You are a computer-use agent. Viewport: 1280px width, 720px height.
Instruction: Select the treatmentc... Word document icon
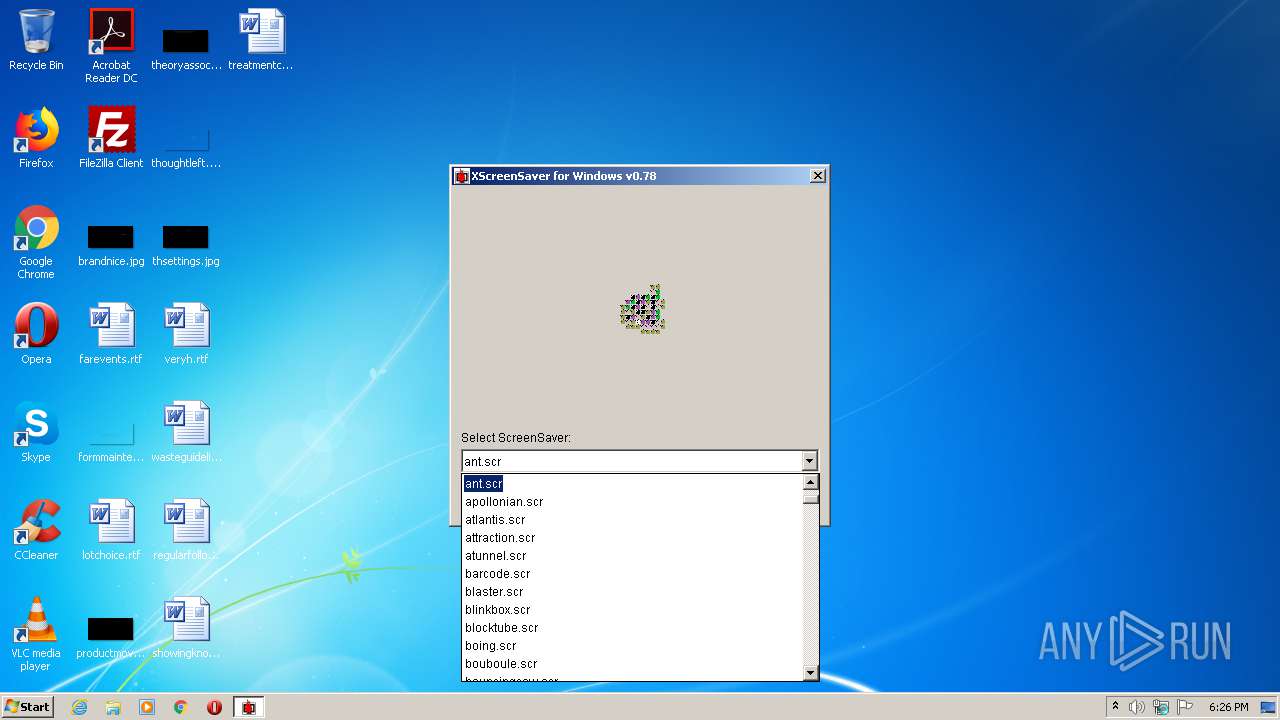(261, 40)
